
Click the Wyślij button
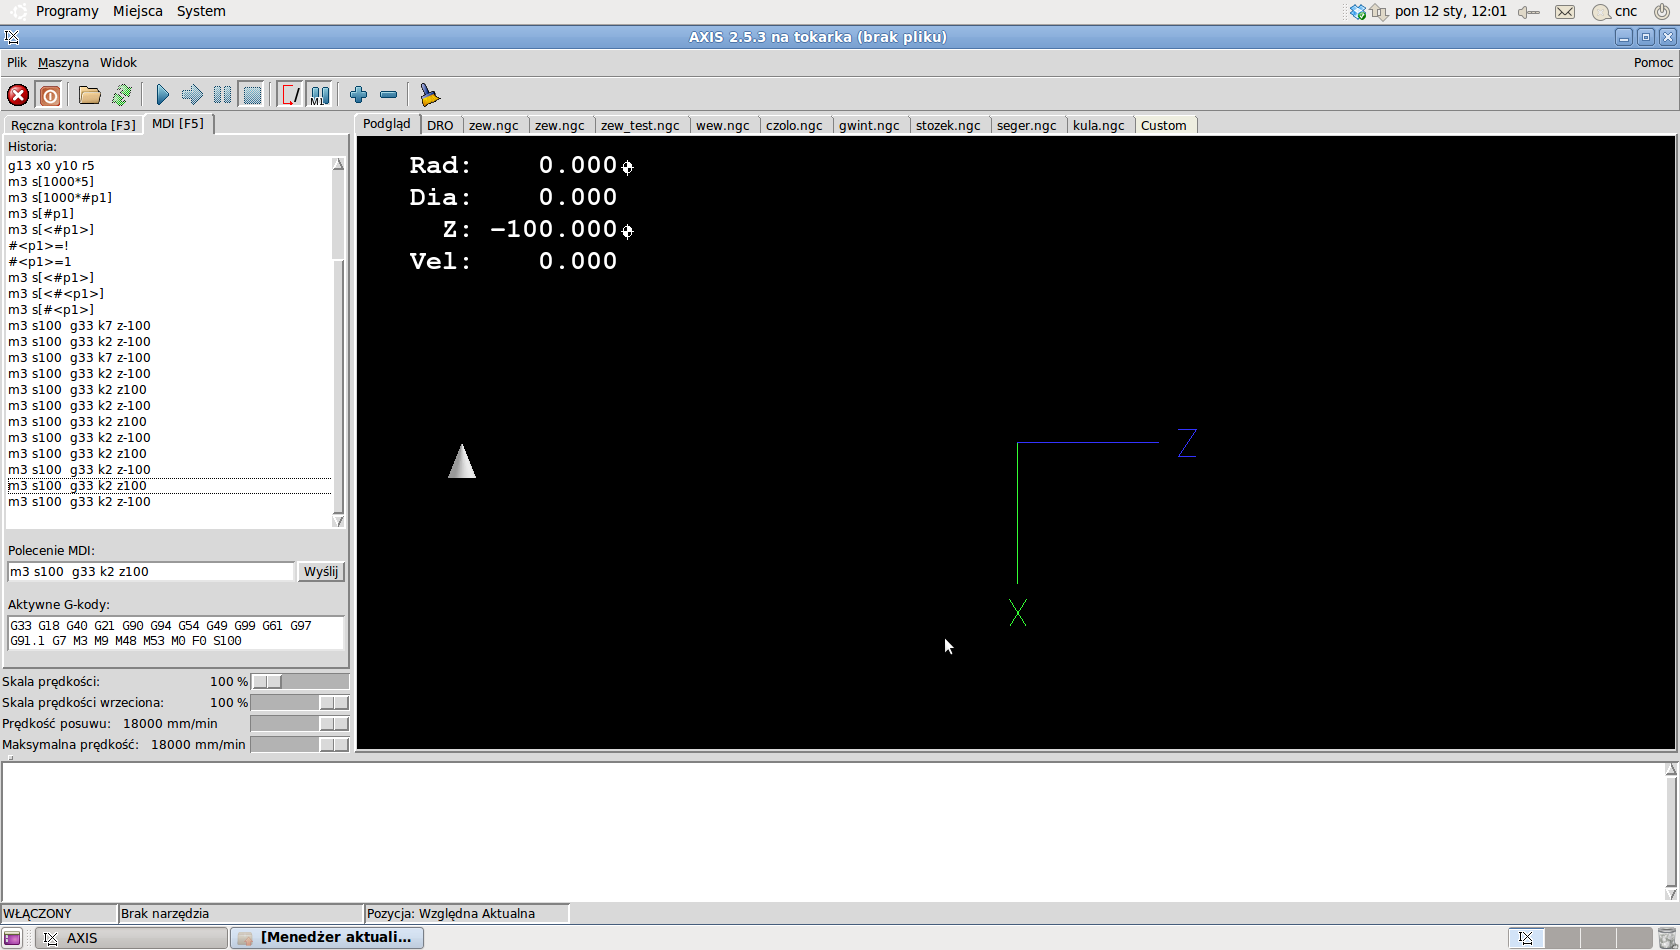coord(321,572)
